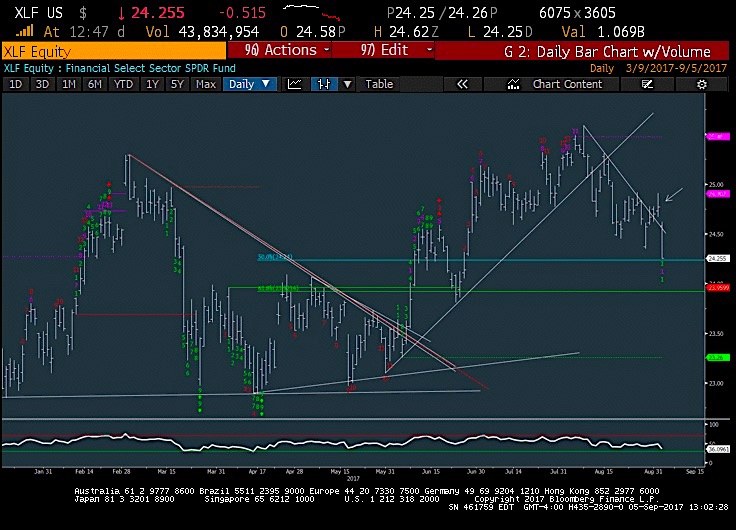Click the last price 24.255 in header
Screen dimensions: 736x530
158,13
